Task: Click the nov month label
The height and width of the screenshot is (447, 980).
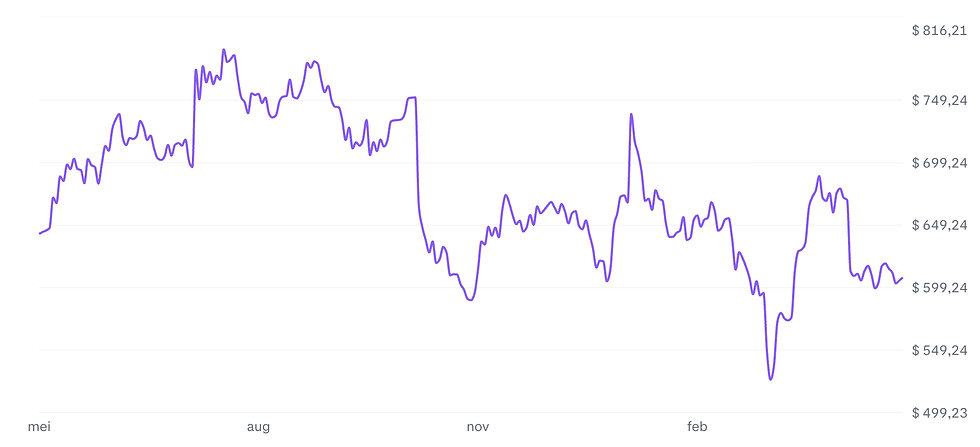Action: click(478, 427)
